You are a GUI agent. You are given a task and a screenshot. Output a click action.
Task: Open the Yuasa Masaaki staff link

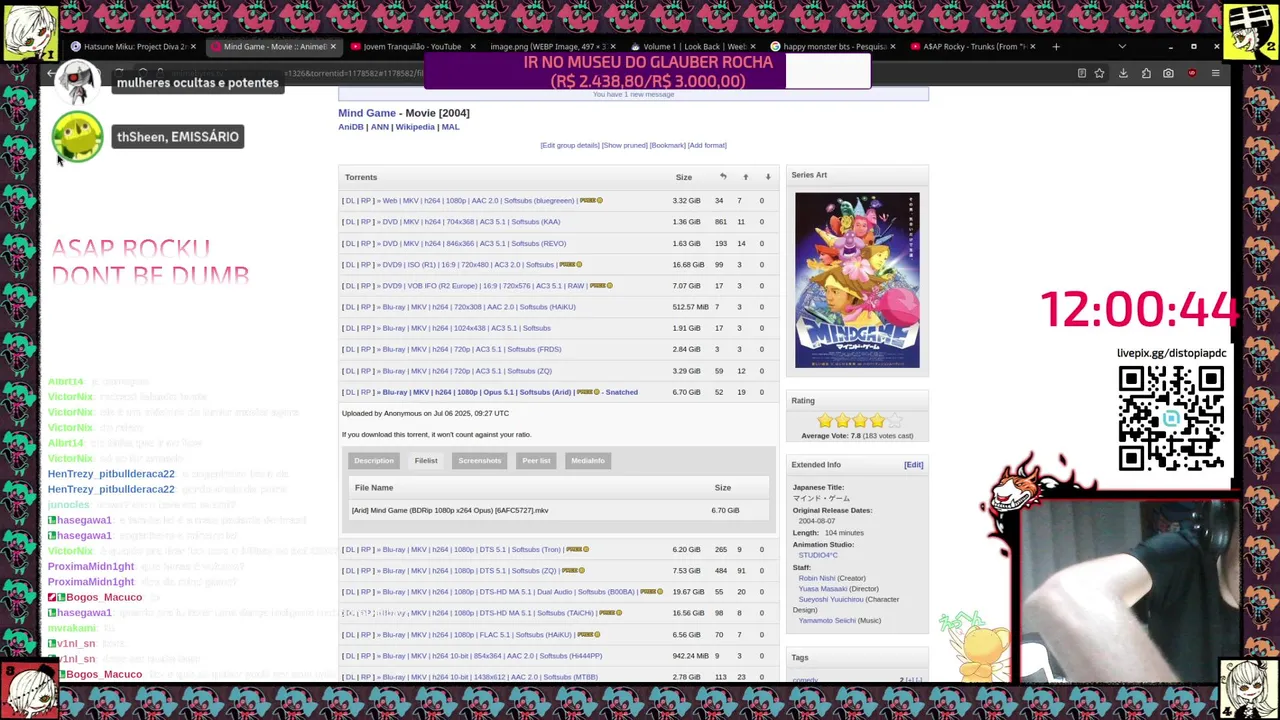tap(823, 589)
